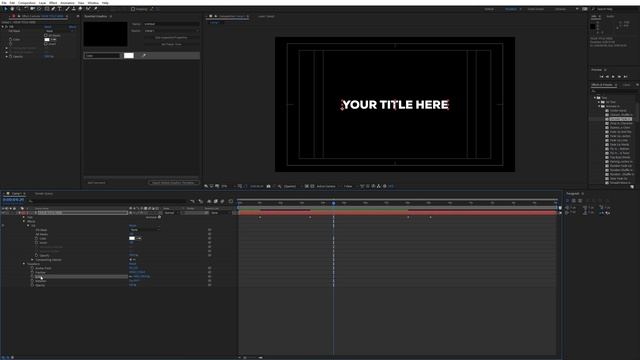Screen dimensions: 640x360
Task: Open the layer blending mode Normal dropdown
Action: [x=171, y=213]
